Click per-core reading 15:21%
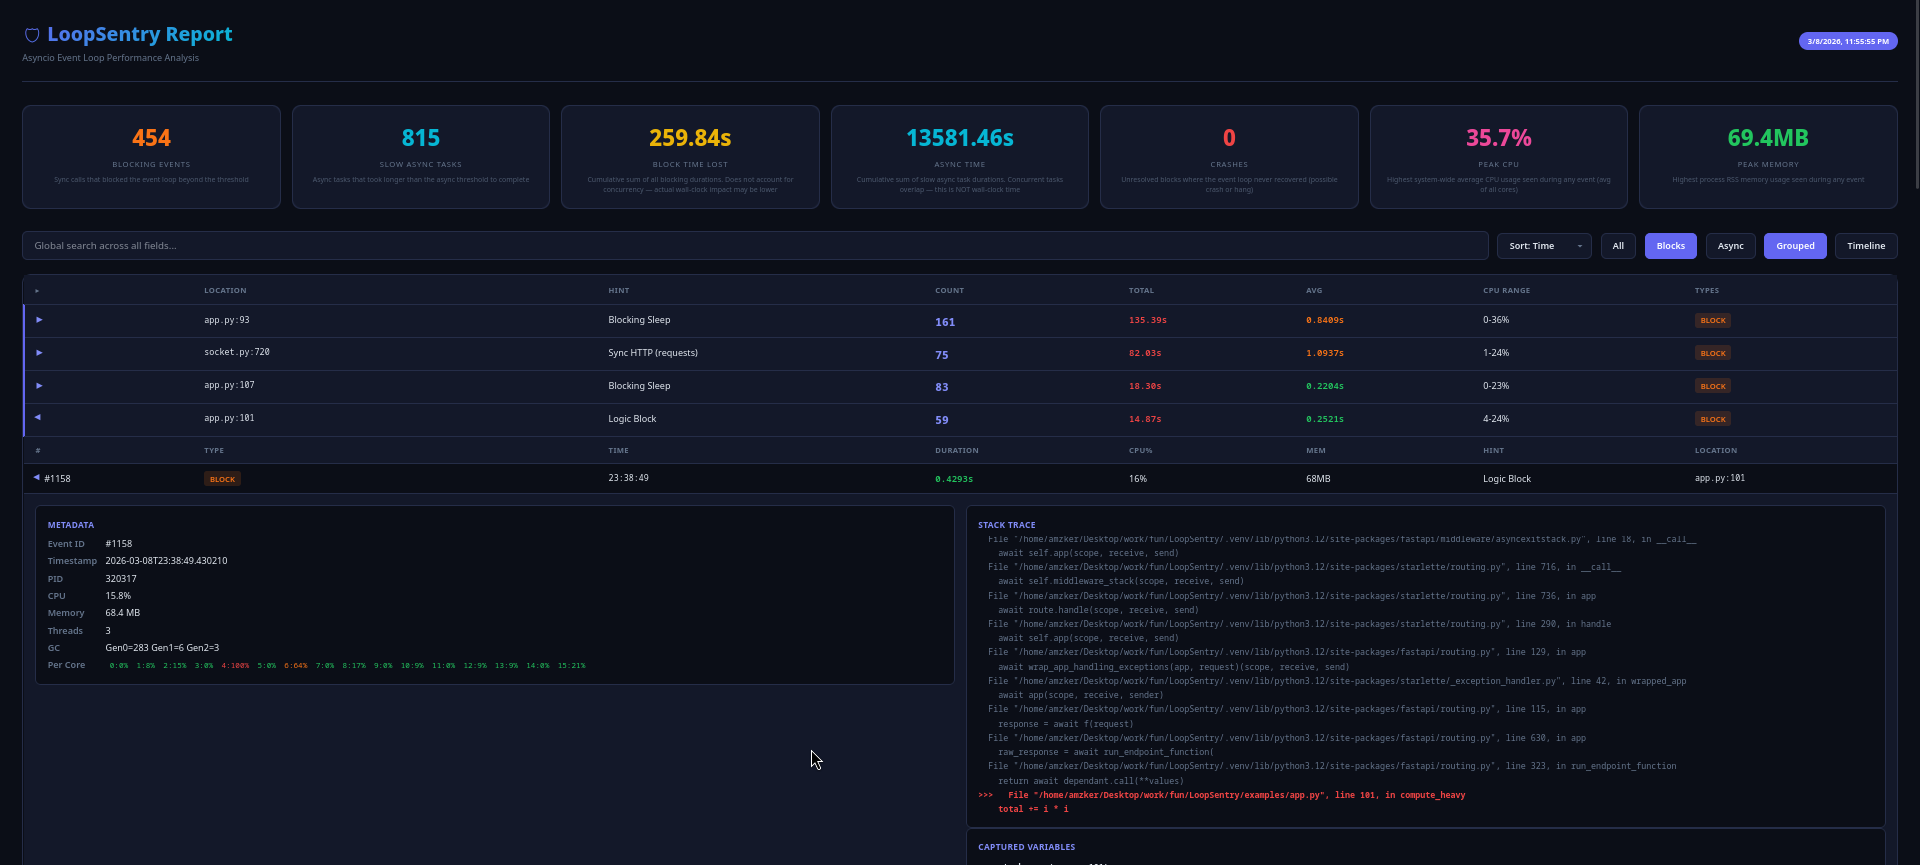This screenshot has width=1920, height=865. click(572, 666)
